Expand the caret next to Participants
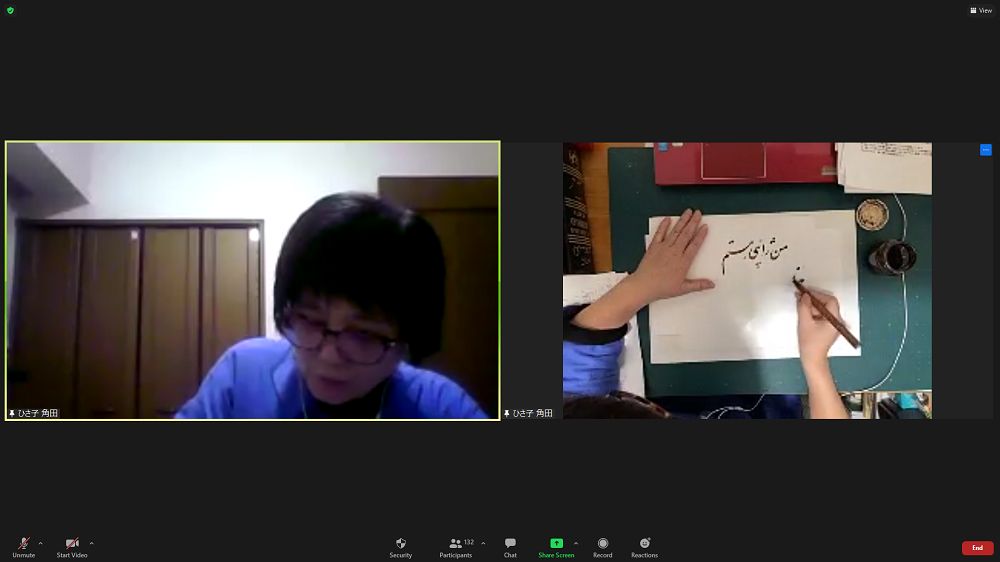Viewport: 1000px width, 562px height. tap(483, 543)
